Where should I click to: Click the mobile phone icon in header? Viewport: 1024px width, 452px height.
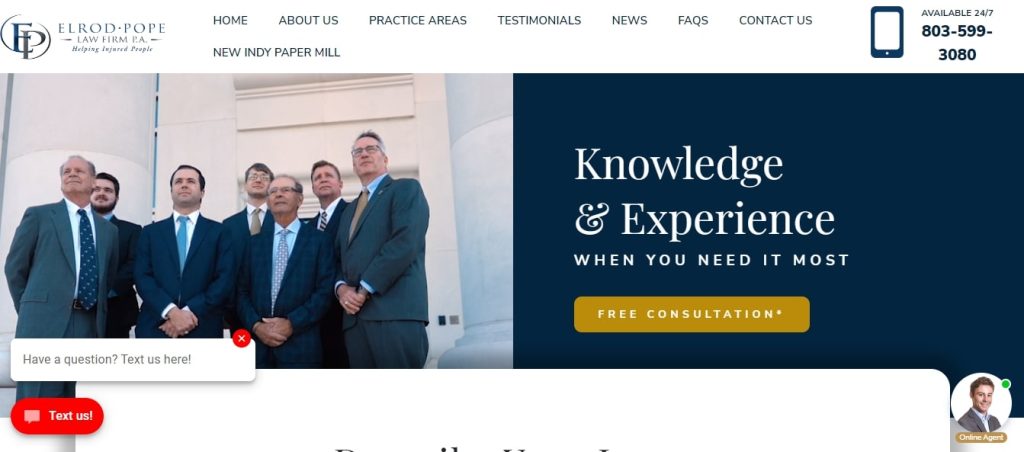click(x=887, y=32)
